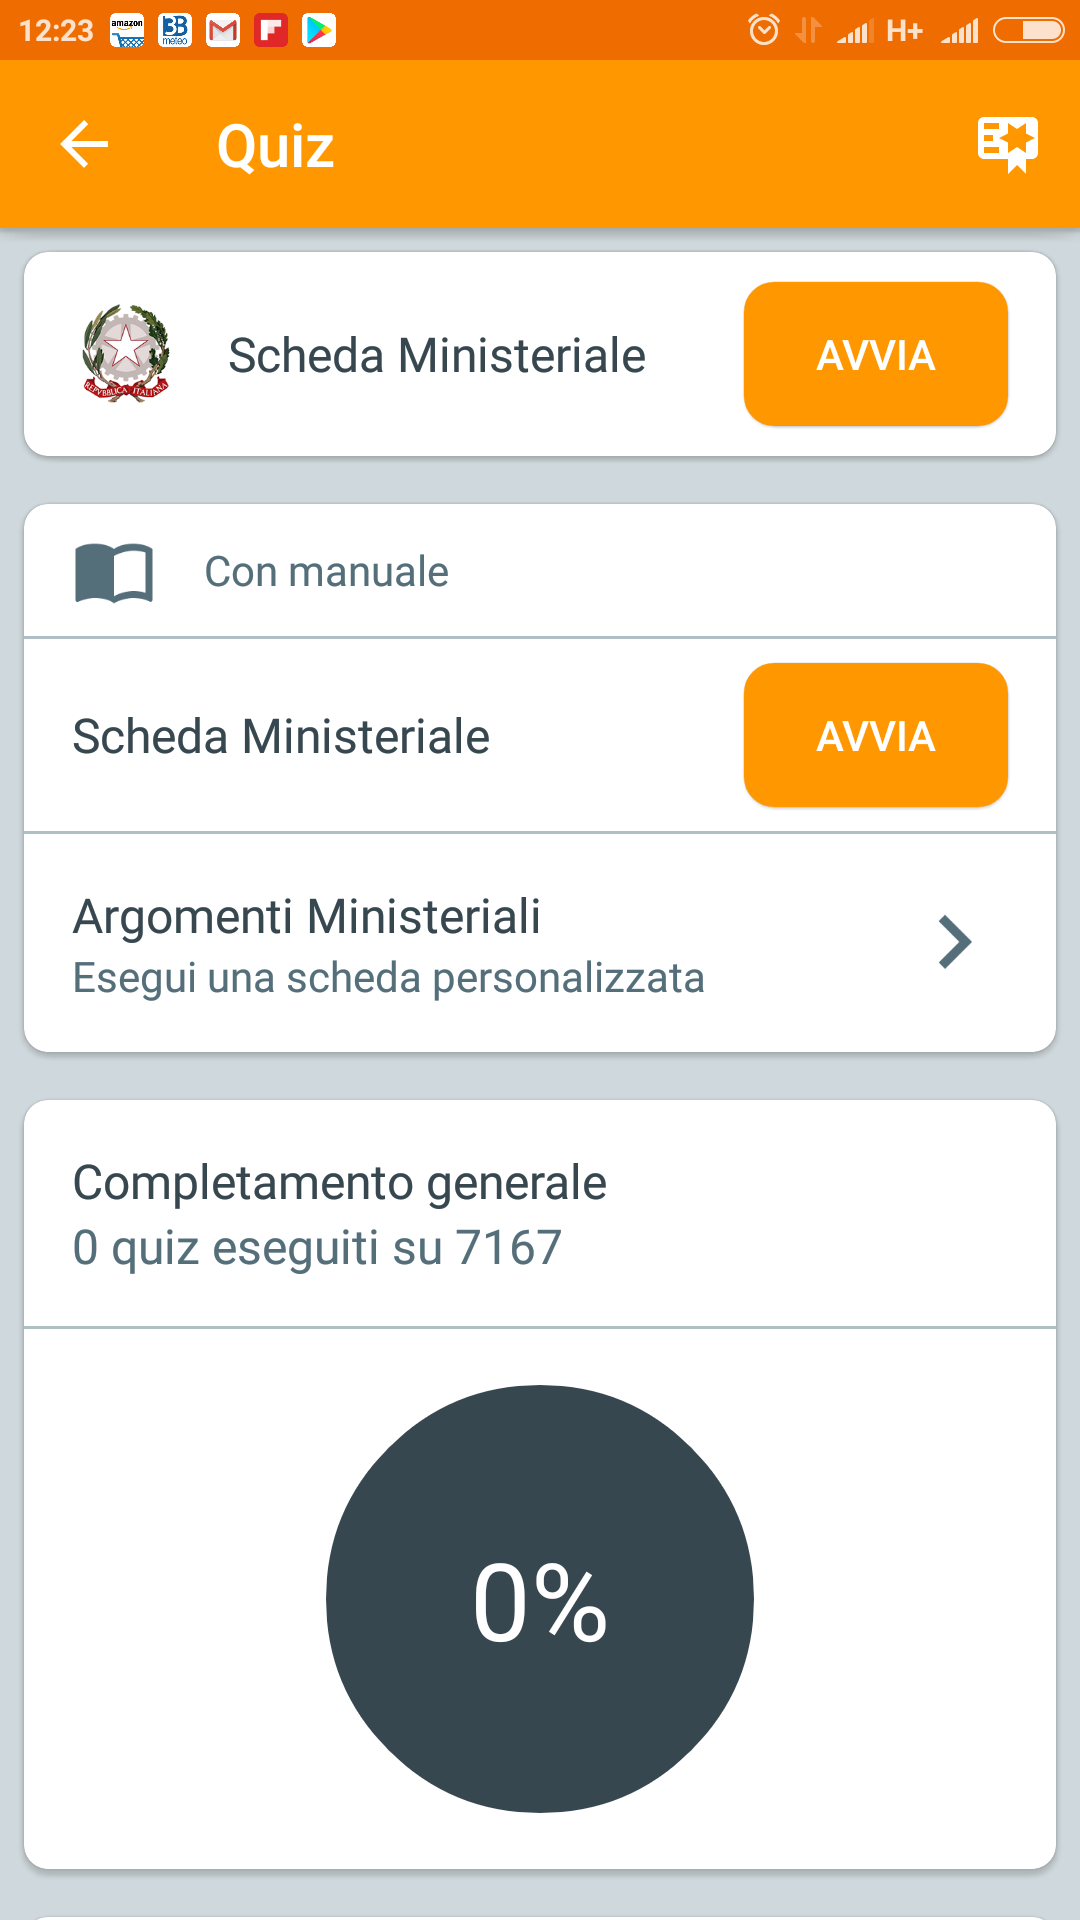This screenshot has height=1920, width=1080.
Task: Start the top Scheda Ministeriale with AVVIA
Action: pyautogui.click(x=875, y=355)
